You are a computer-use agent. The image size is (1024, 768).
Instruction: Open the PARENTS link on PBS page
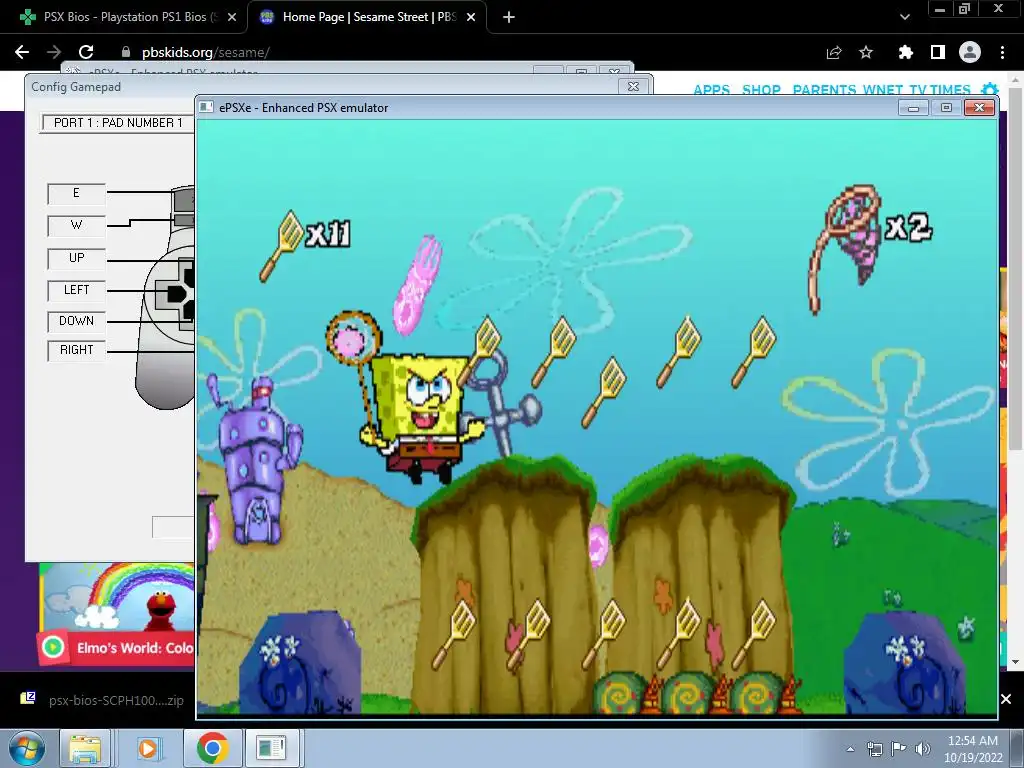point(824,89)
